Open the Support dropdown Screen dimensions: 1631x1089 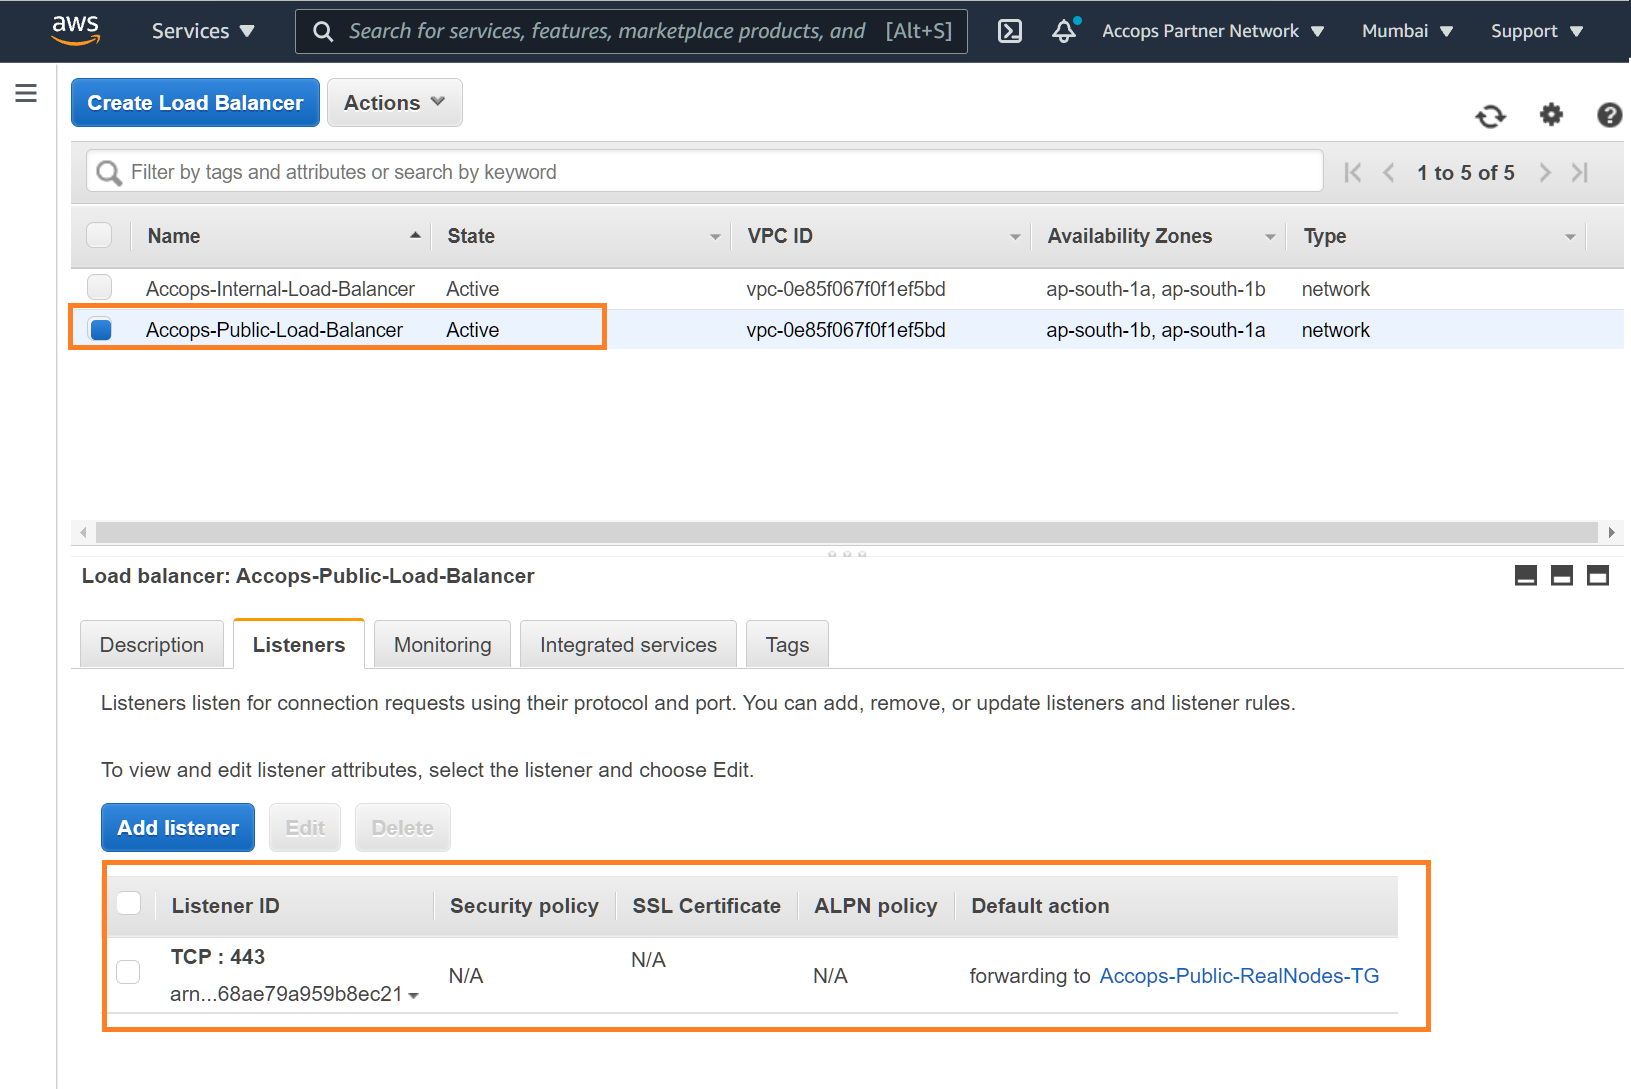1536,31
